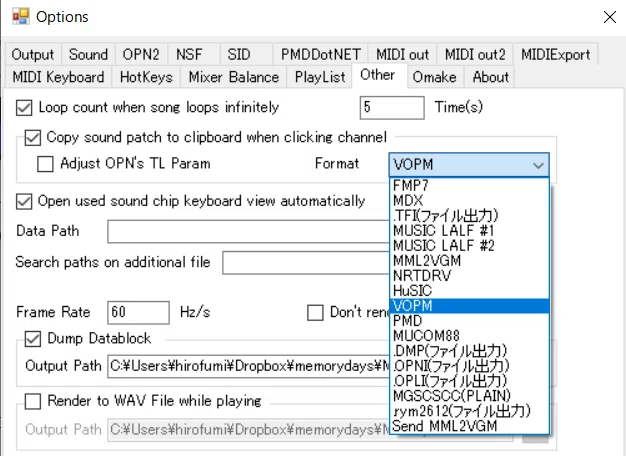
Task: Collapse the Format combo box arrow
Action: (x=538, y=165)
